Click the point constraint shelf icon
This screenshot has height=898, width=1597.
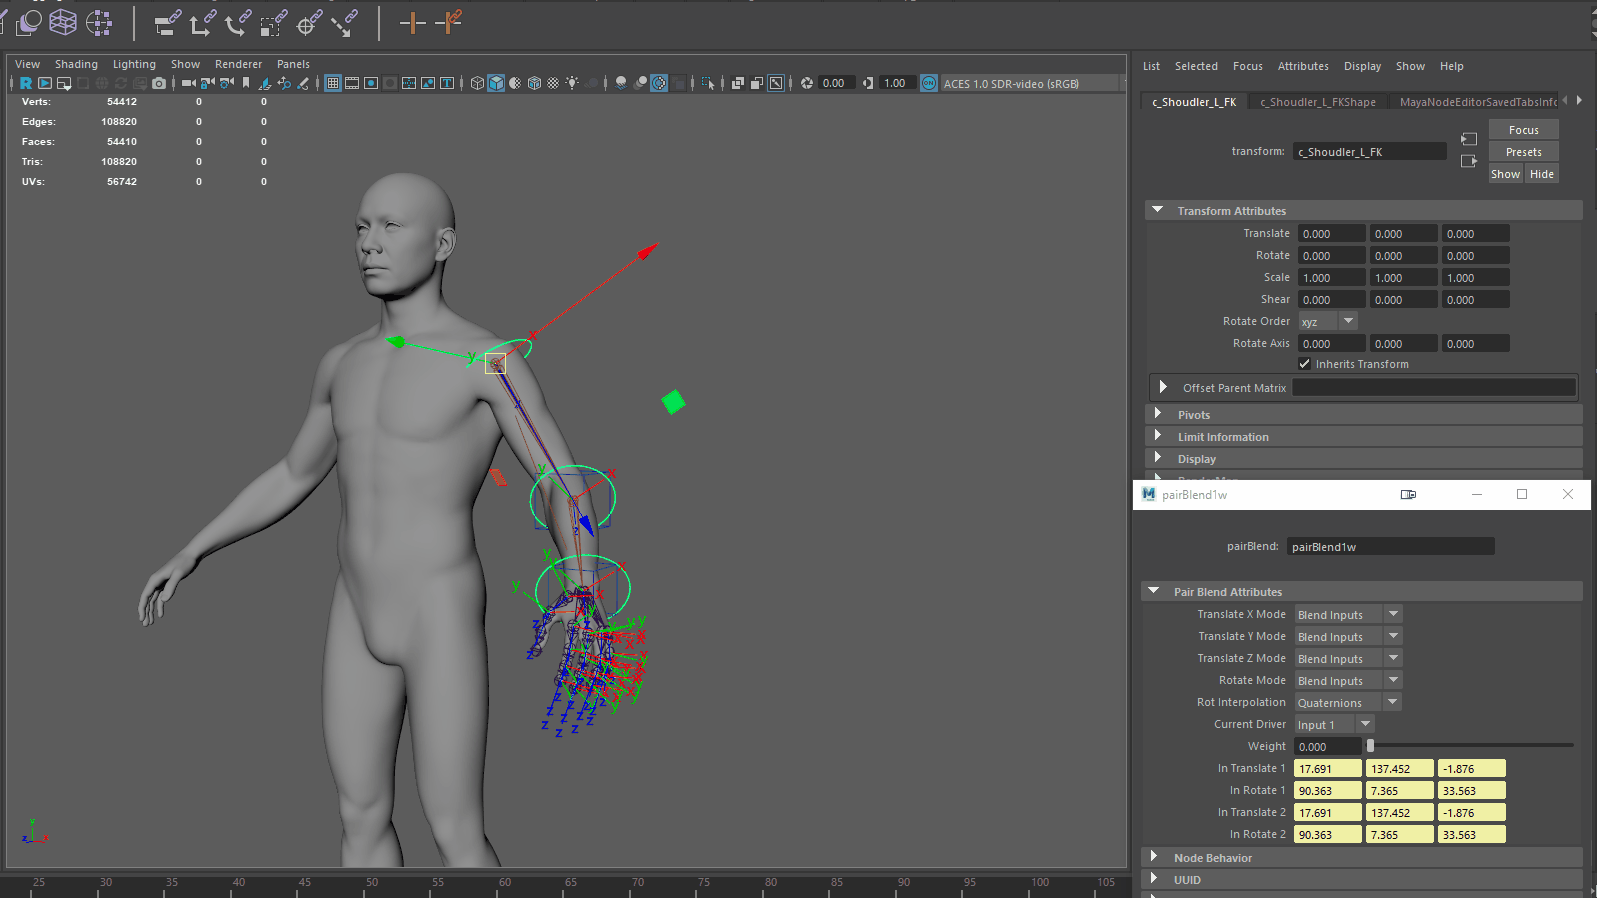pos(202,22)
